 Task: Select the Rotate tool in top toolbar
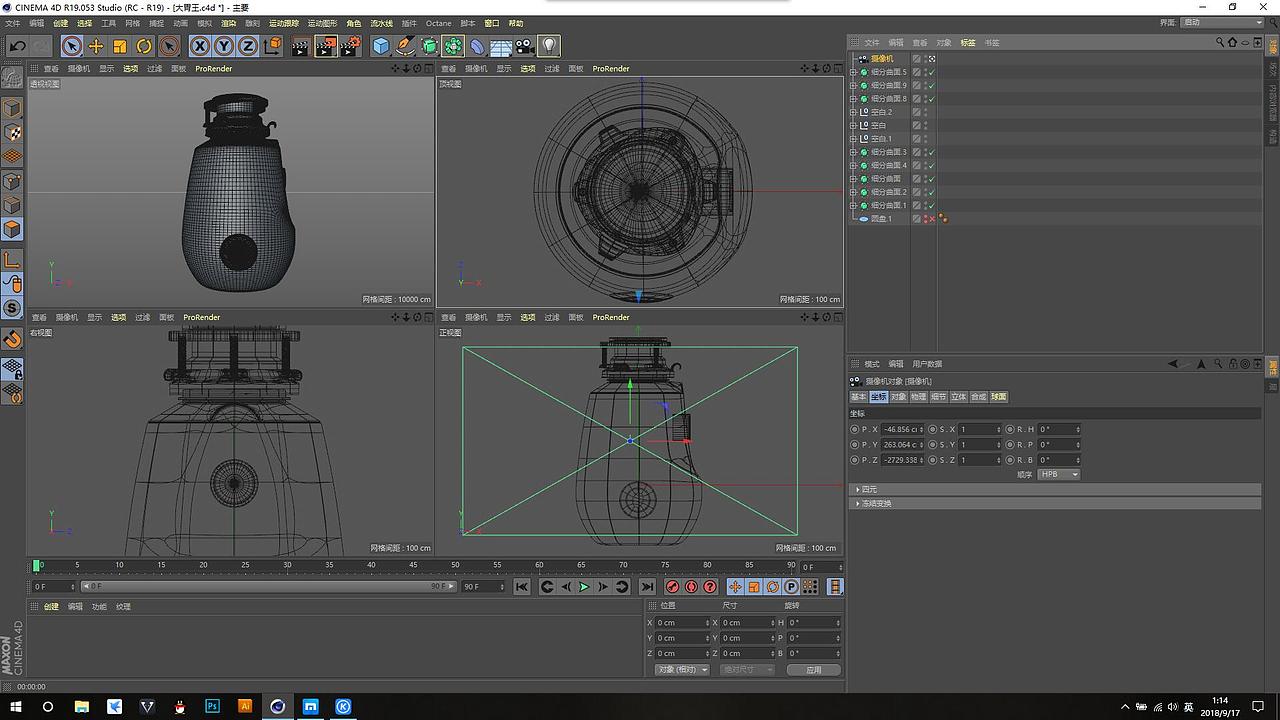144,46
